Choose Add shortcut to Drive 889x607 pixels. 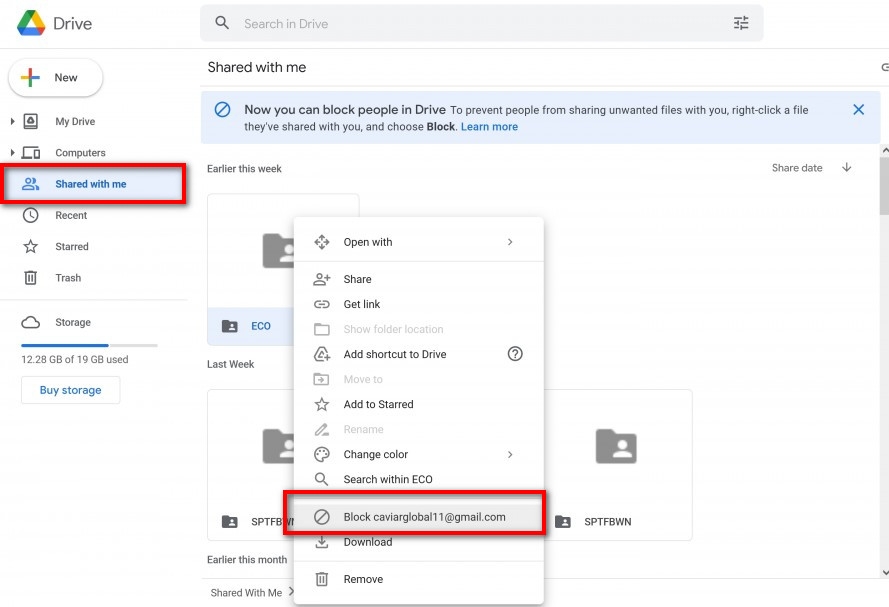(418, 354)
